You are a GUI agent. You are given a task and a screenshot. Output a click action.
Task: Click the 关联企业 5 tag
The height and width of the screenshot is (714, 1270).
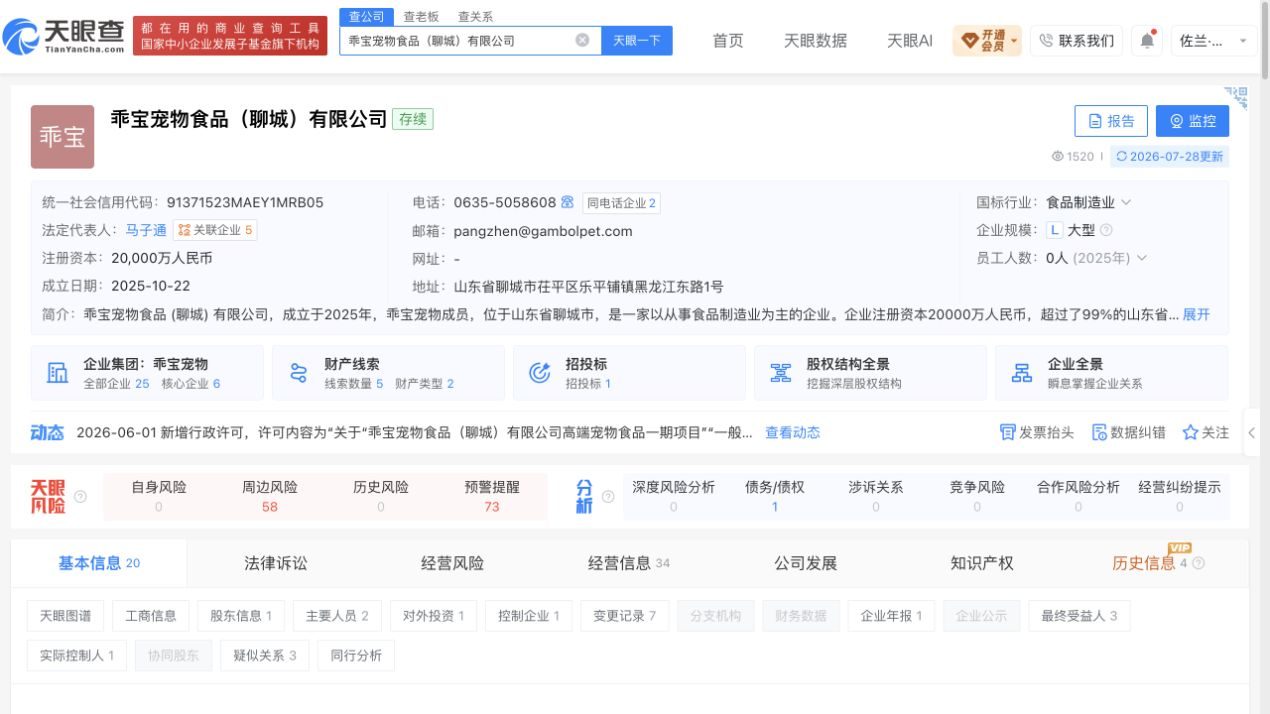(x=214, y=230)
